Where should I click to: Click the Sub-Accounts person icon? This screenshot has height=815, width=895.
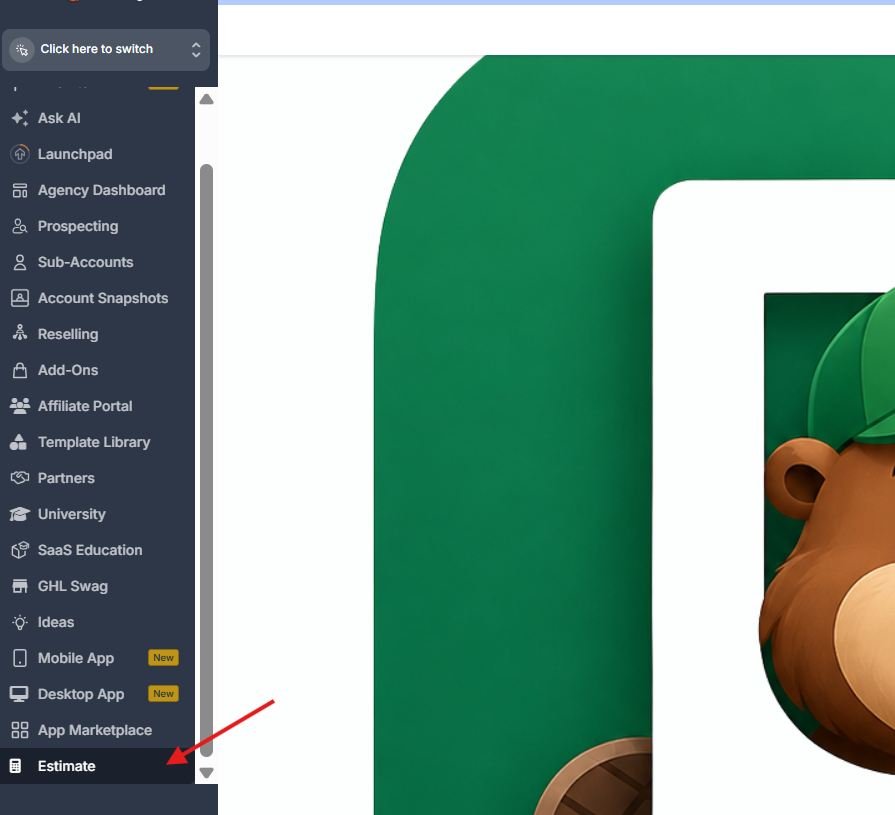point(20,262)
